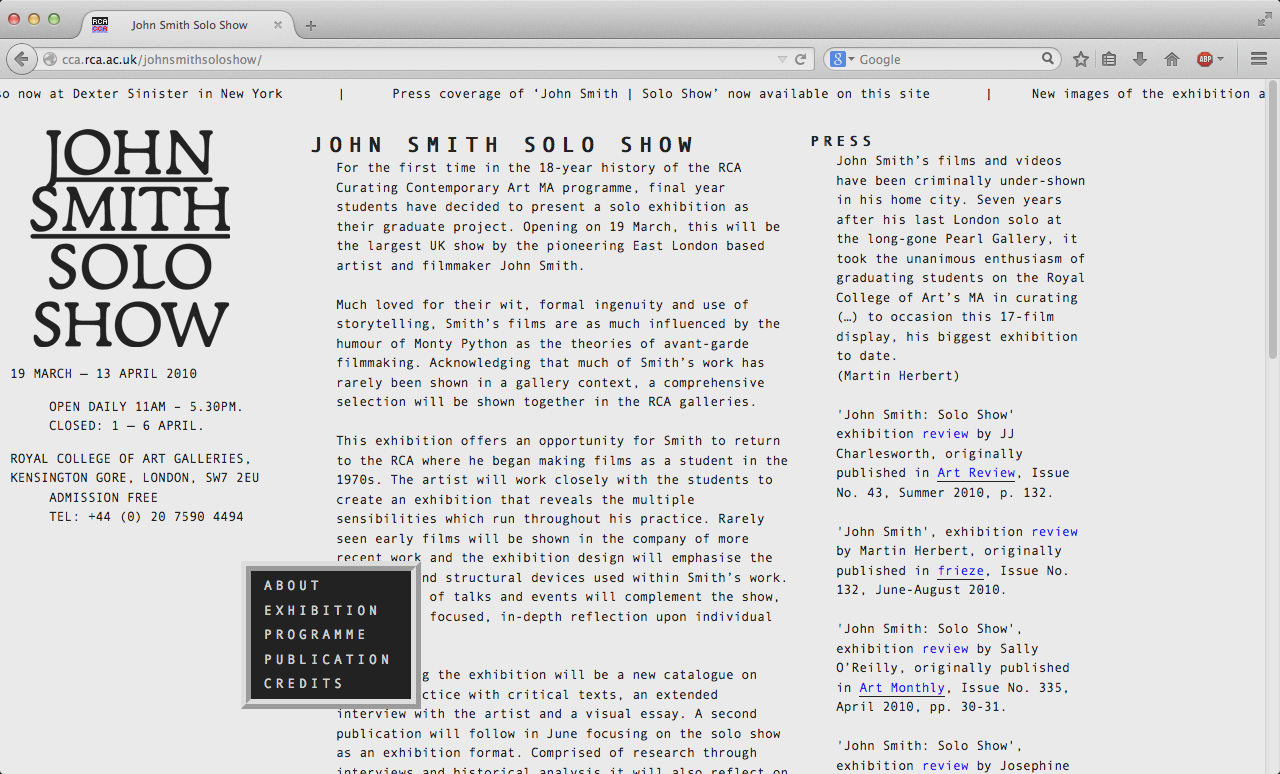The height and width of the screenshot is (774, 1280).
Task: Reload the page with the refresh icon
Action: (800, 59)
